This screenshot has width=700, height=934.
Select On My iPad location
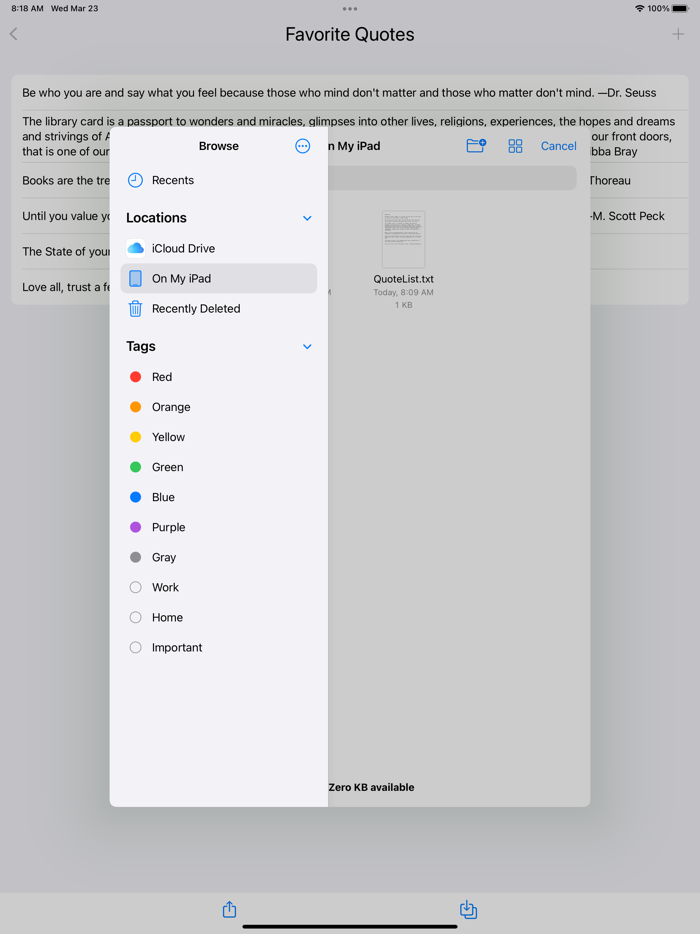[181, 278]
